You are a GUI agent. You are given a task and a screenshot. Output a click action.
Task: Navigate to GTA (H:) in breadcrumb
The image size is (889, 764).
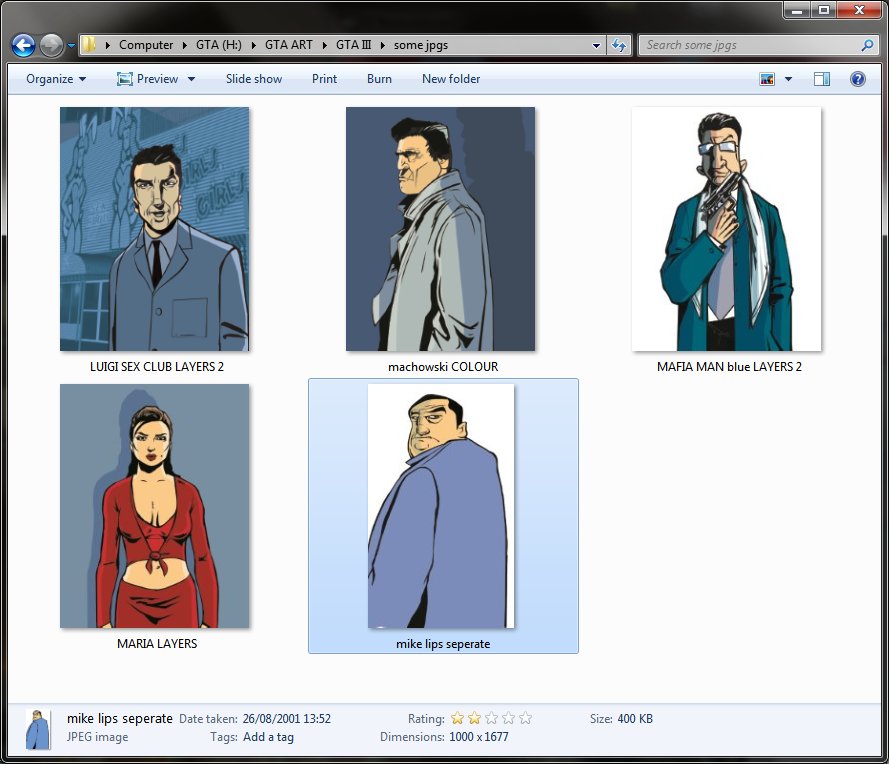point(218,45)
